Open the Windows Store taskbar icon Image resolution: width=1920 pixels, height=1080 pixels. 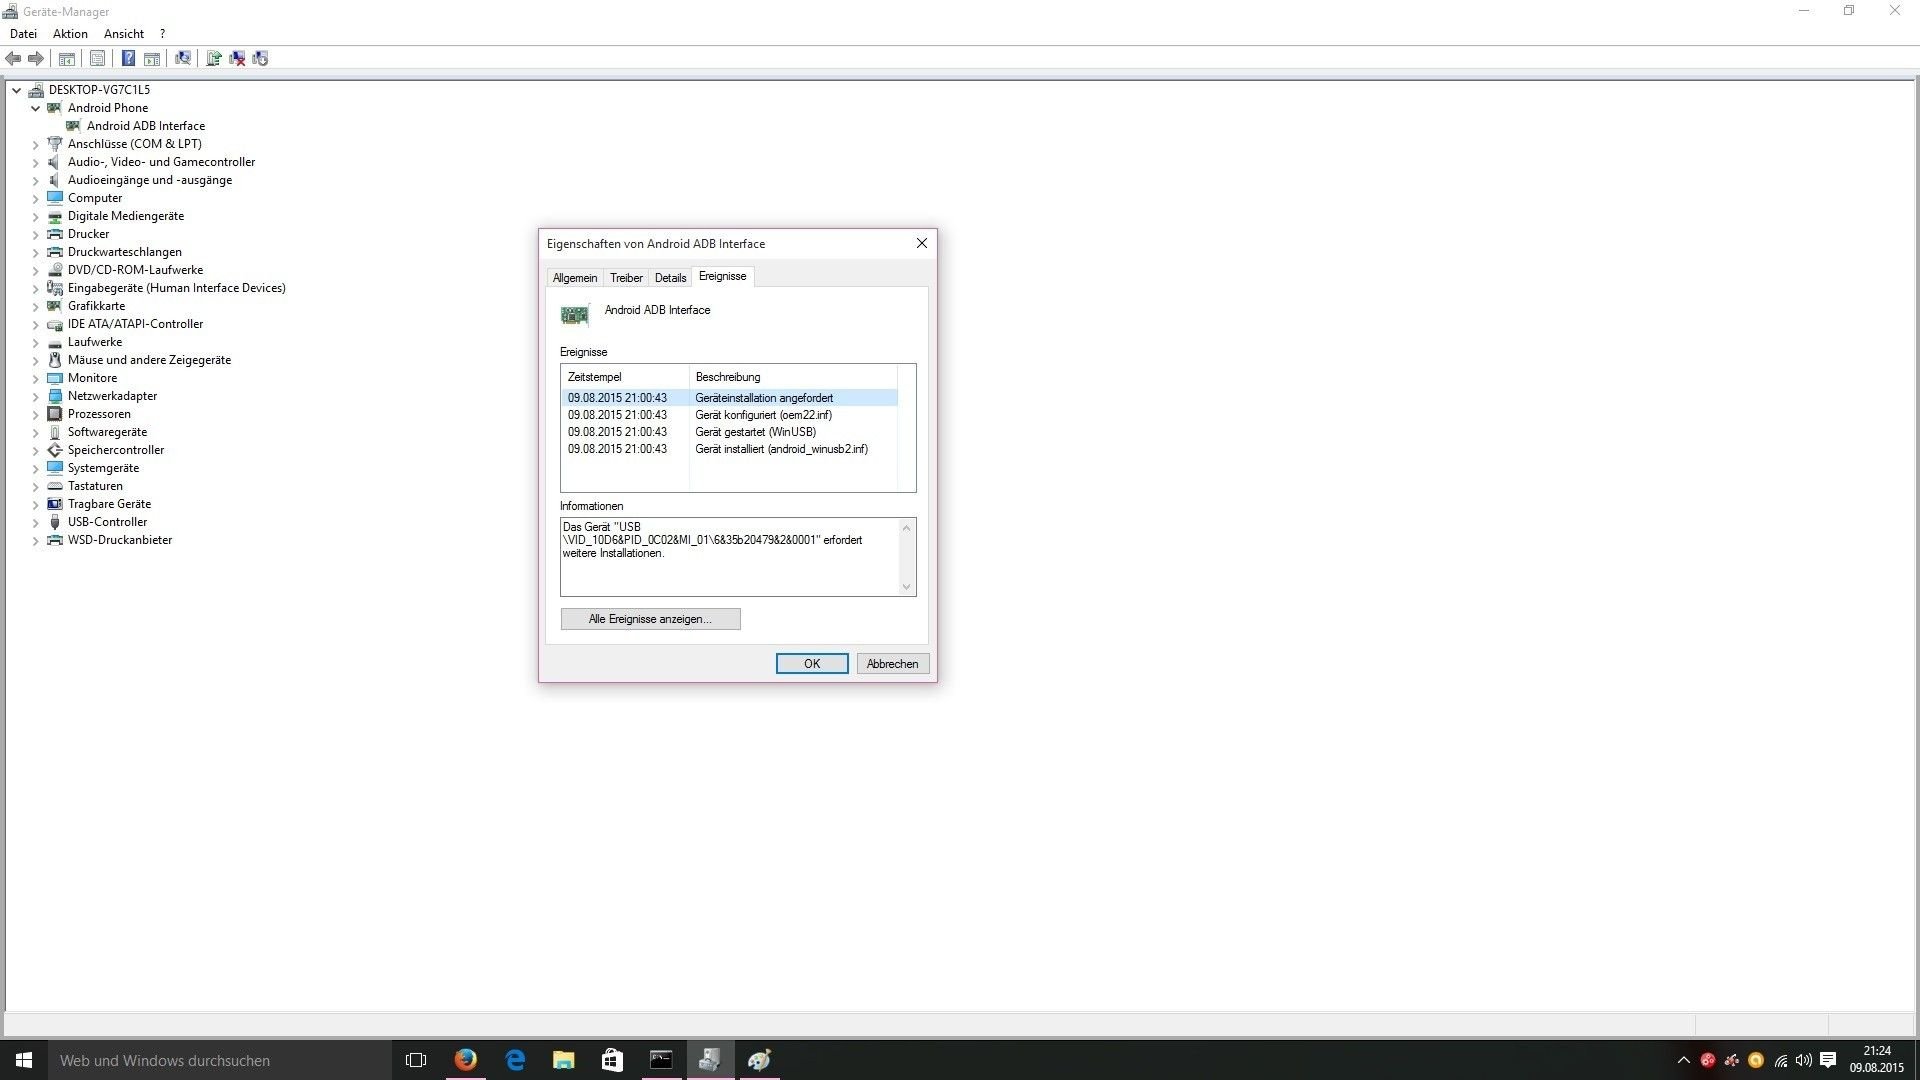pos(612,1060)
